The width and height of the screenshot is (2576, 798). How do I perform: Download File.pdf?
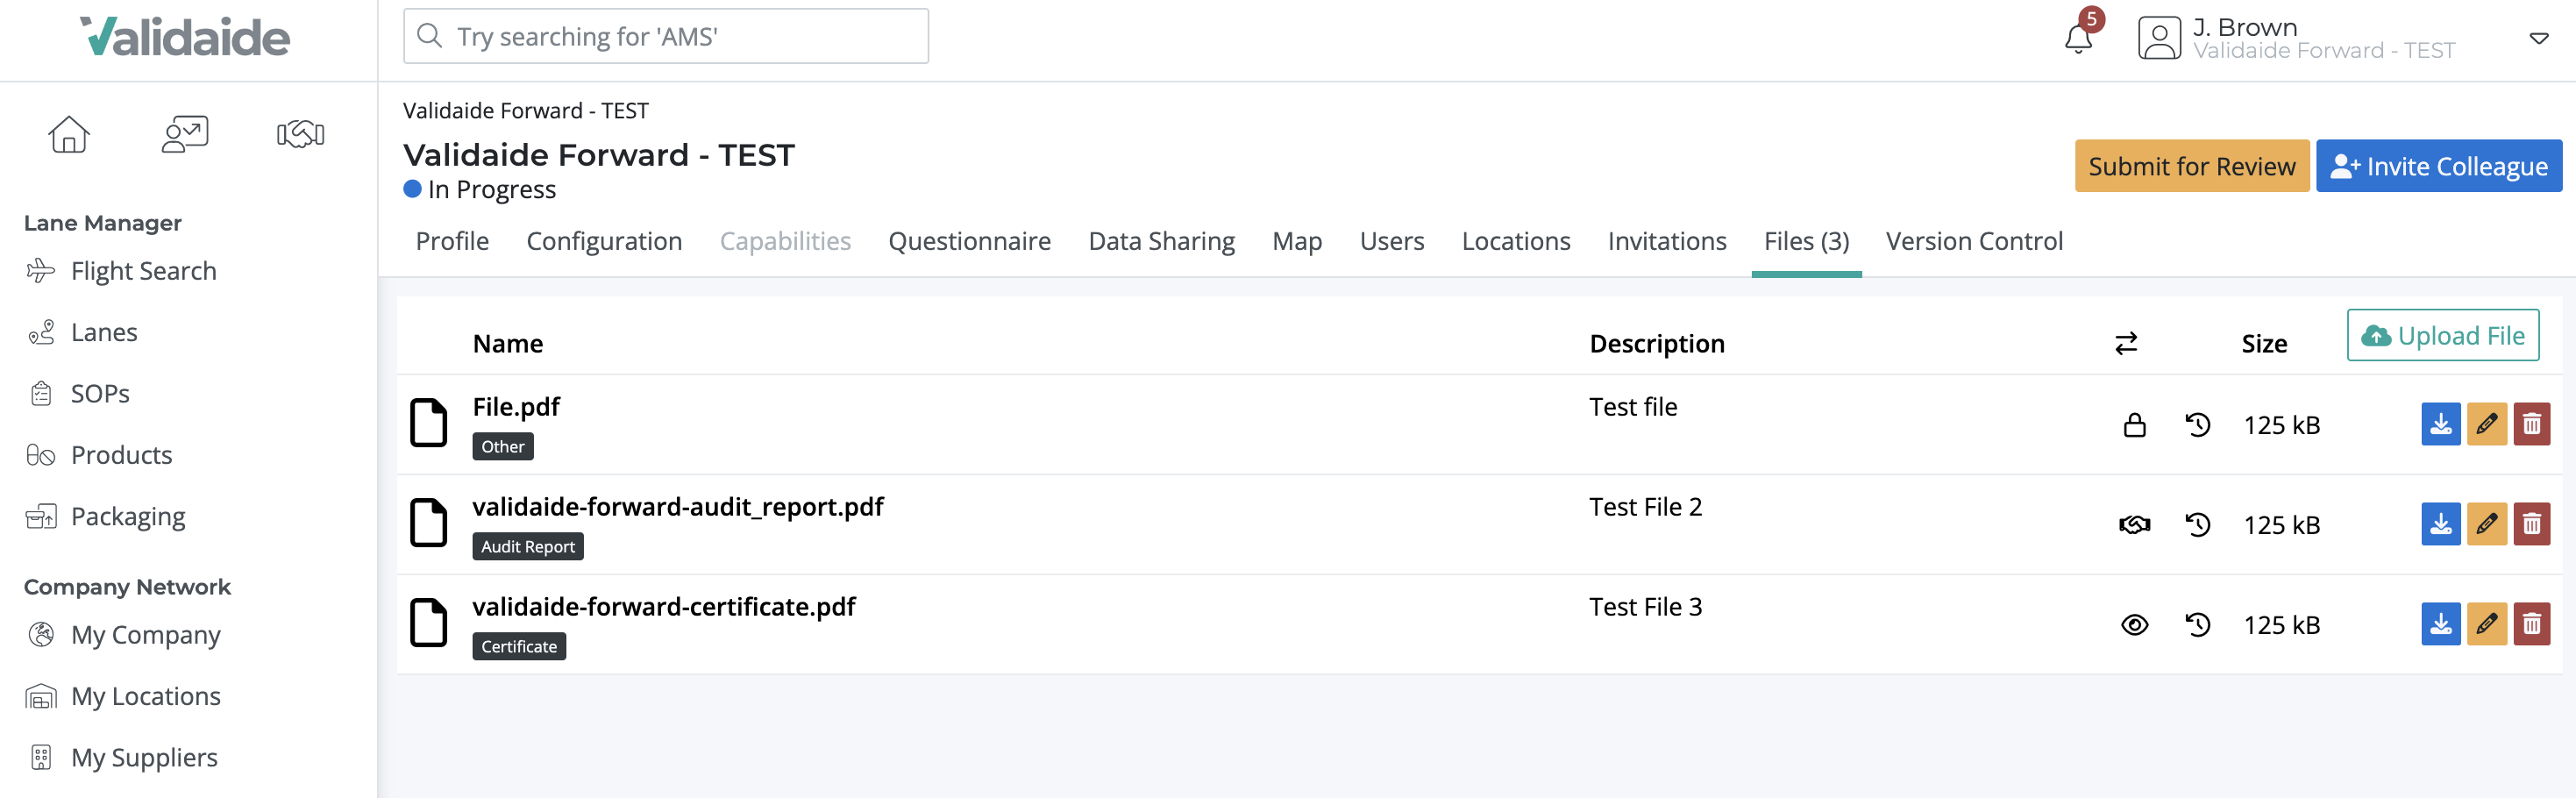click(2440, 424)
